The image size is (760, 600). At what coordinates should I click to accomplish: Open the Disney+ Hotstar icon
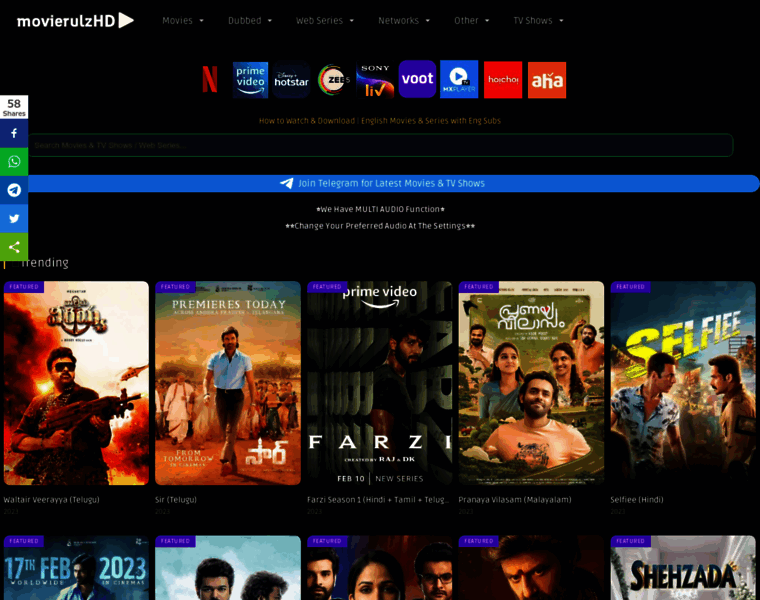291,80
